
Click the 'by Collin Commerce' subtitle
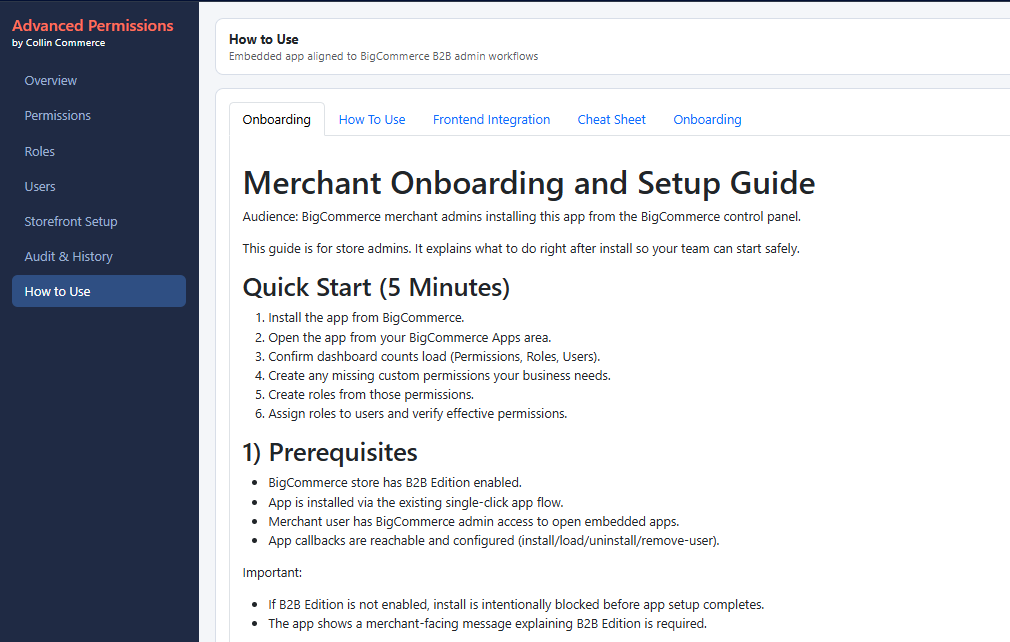tap(59, 43)
